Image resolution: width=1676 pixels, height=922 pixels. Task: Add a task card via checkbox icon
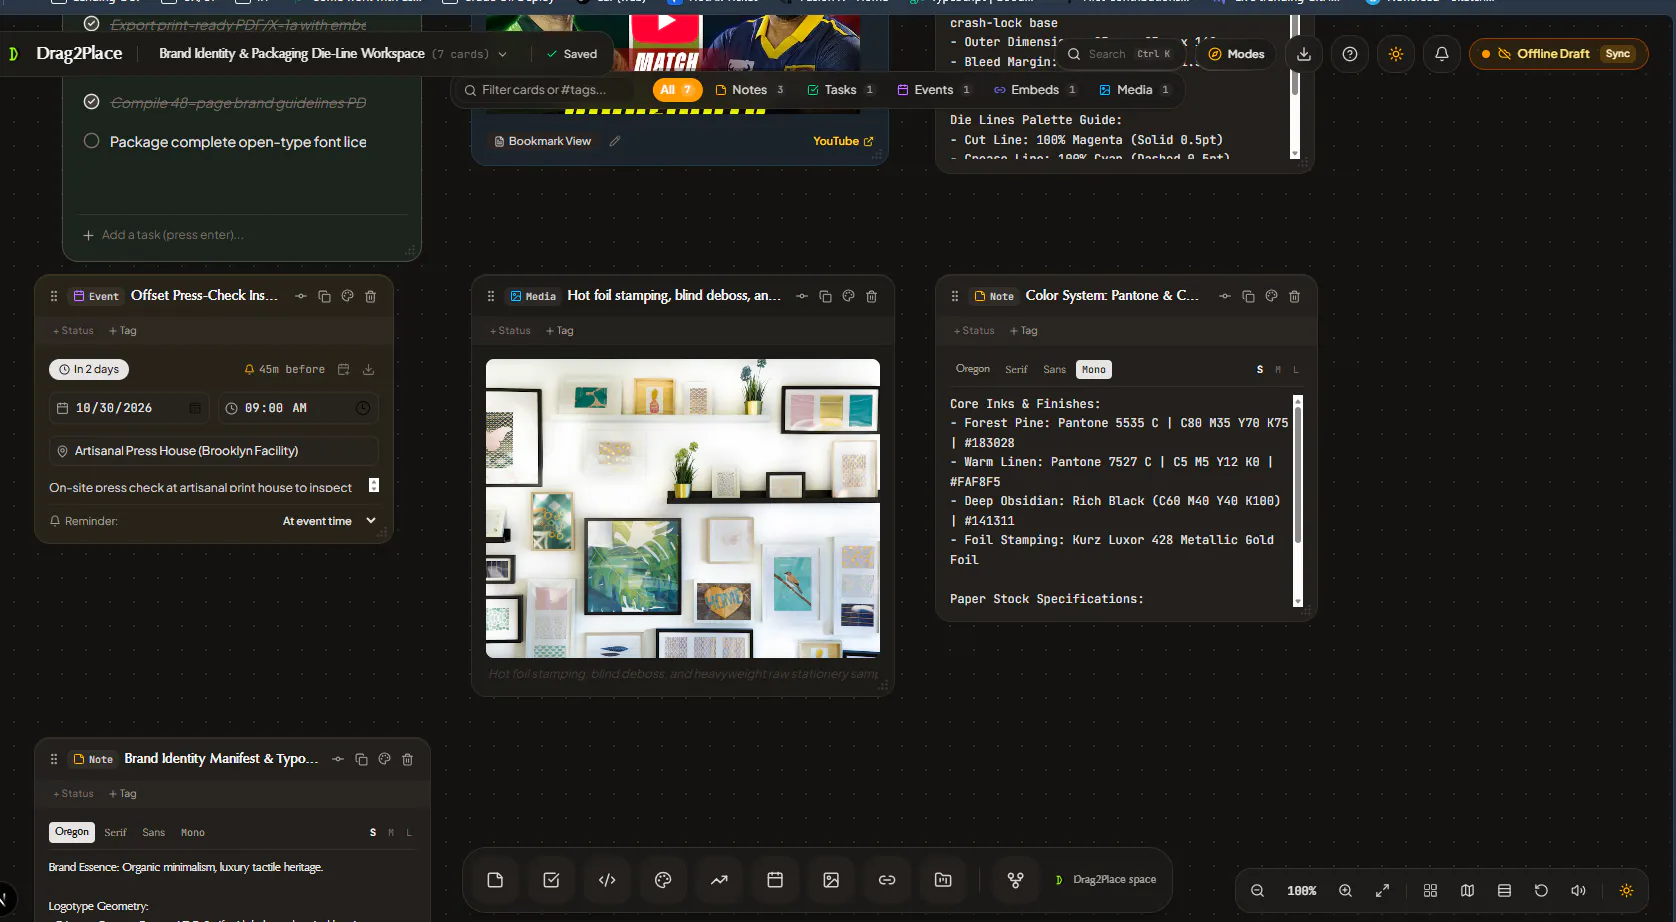[551, 880]
